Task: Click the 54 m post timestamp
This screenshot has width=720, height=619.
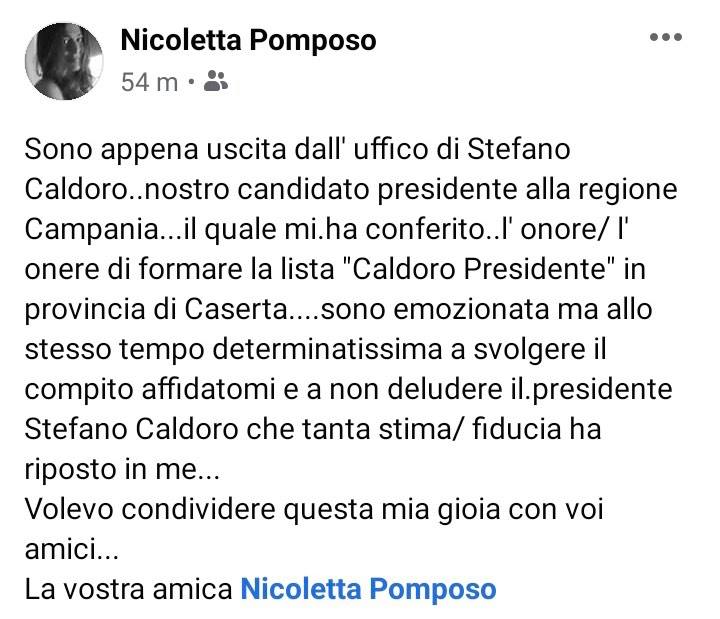Action: click(148, 82)
